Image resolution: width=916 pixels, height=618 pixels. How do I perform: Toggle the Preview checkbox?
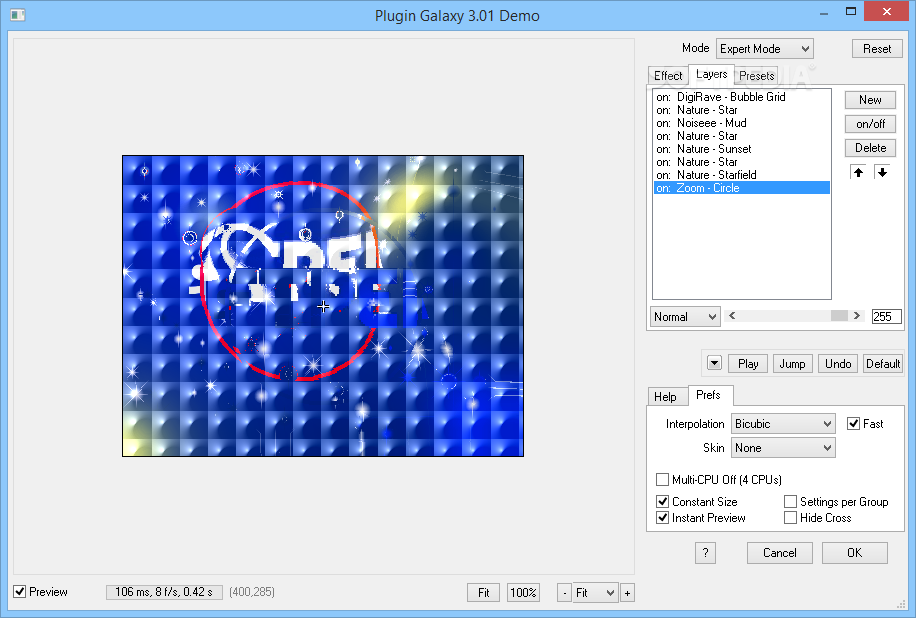click(x=19, y=592)
